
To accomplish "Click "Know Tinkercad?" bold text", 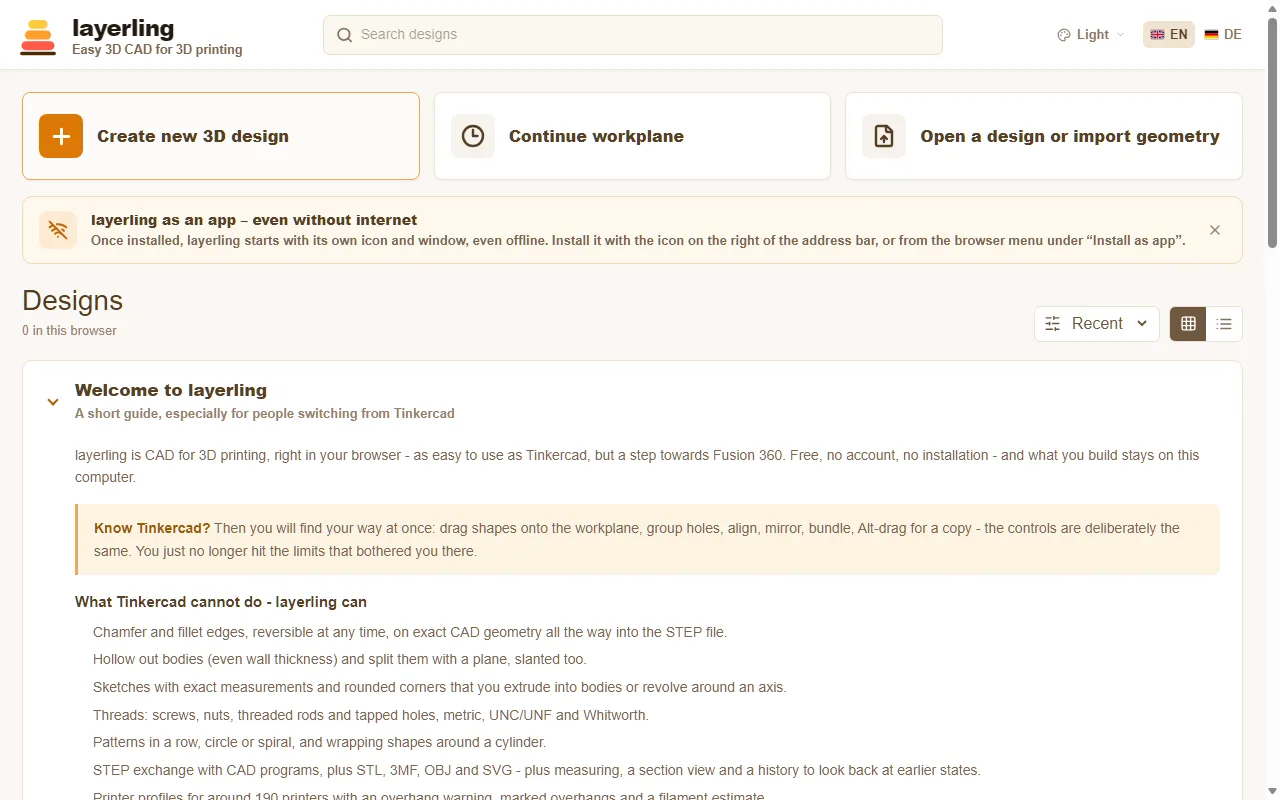I will tap(152, 528).
